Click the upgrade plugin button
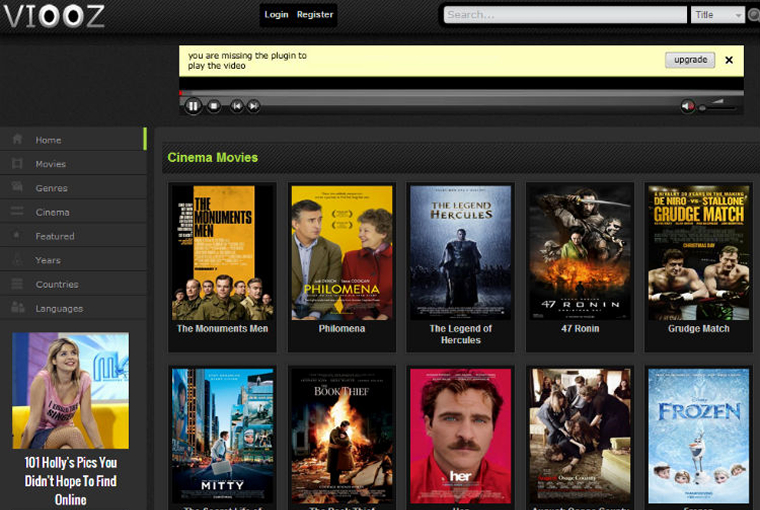The height and width of the screenshot is (510, 760). click(690, 60)
